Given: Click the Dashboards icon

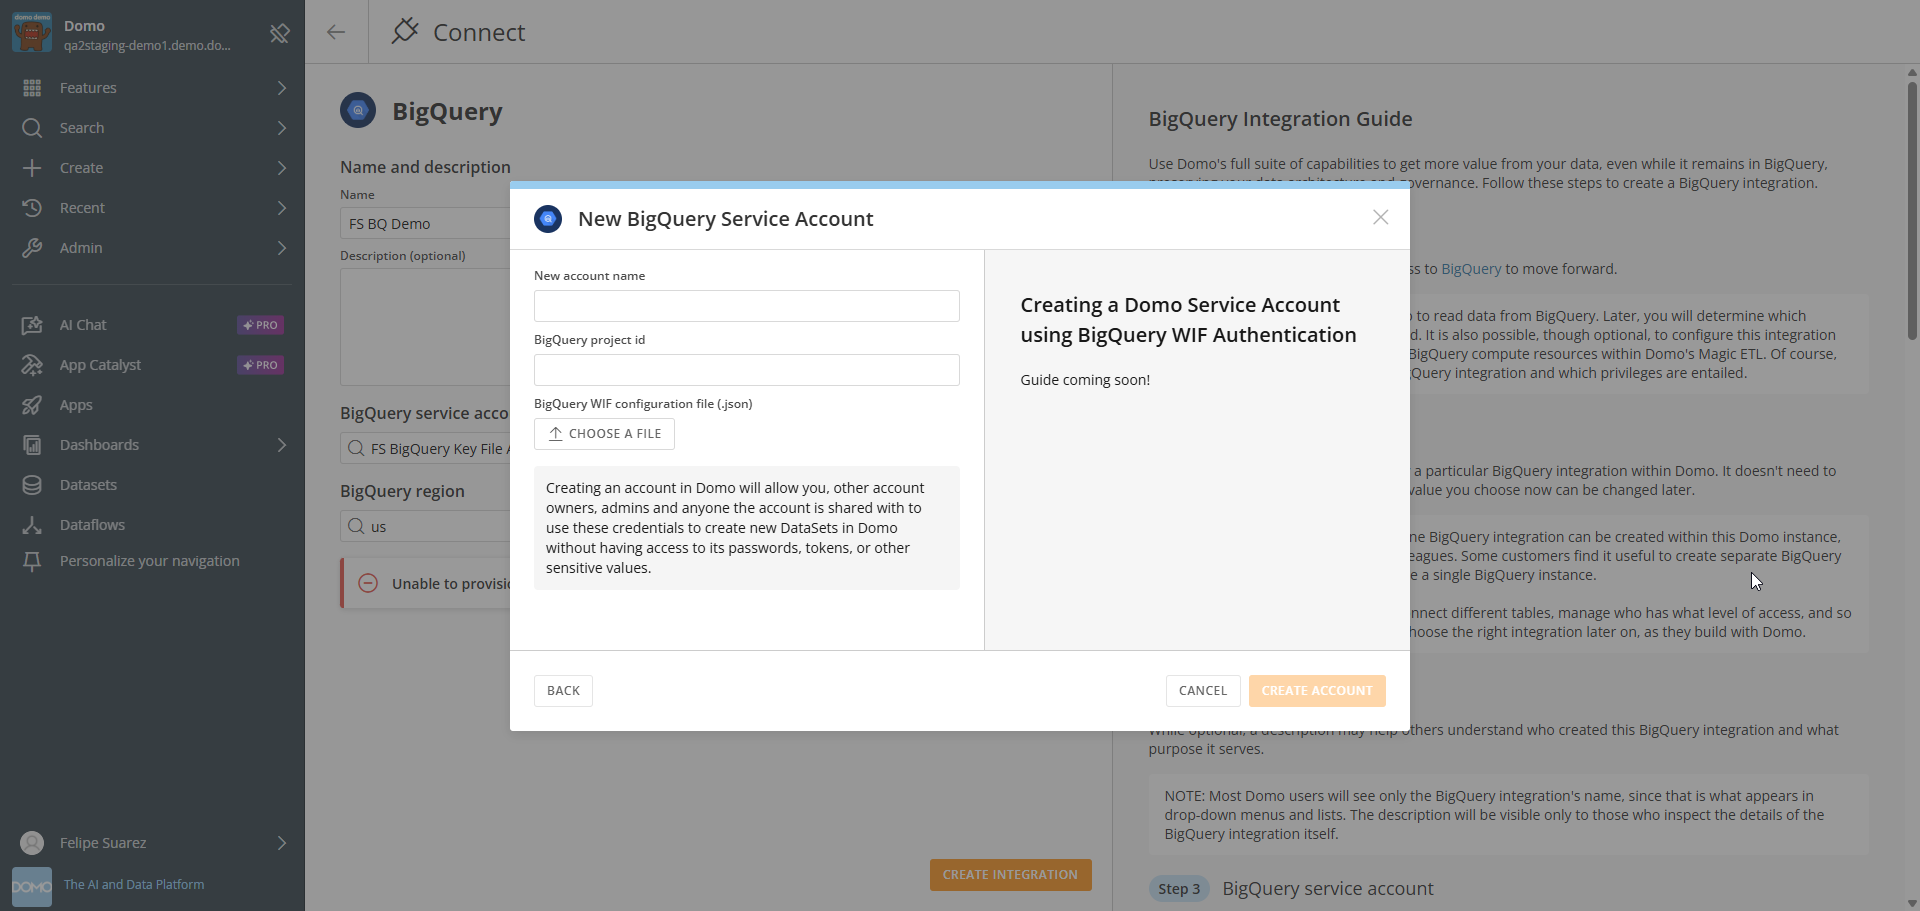Looking at the screenshot, I should coord(32,445).
